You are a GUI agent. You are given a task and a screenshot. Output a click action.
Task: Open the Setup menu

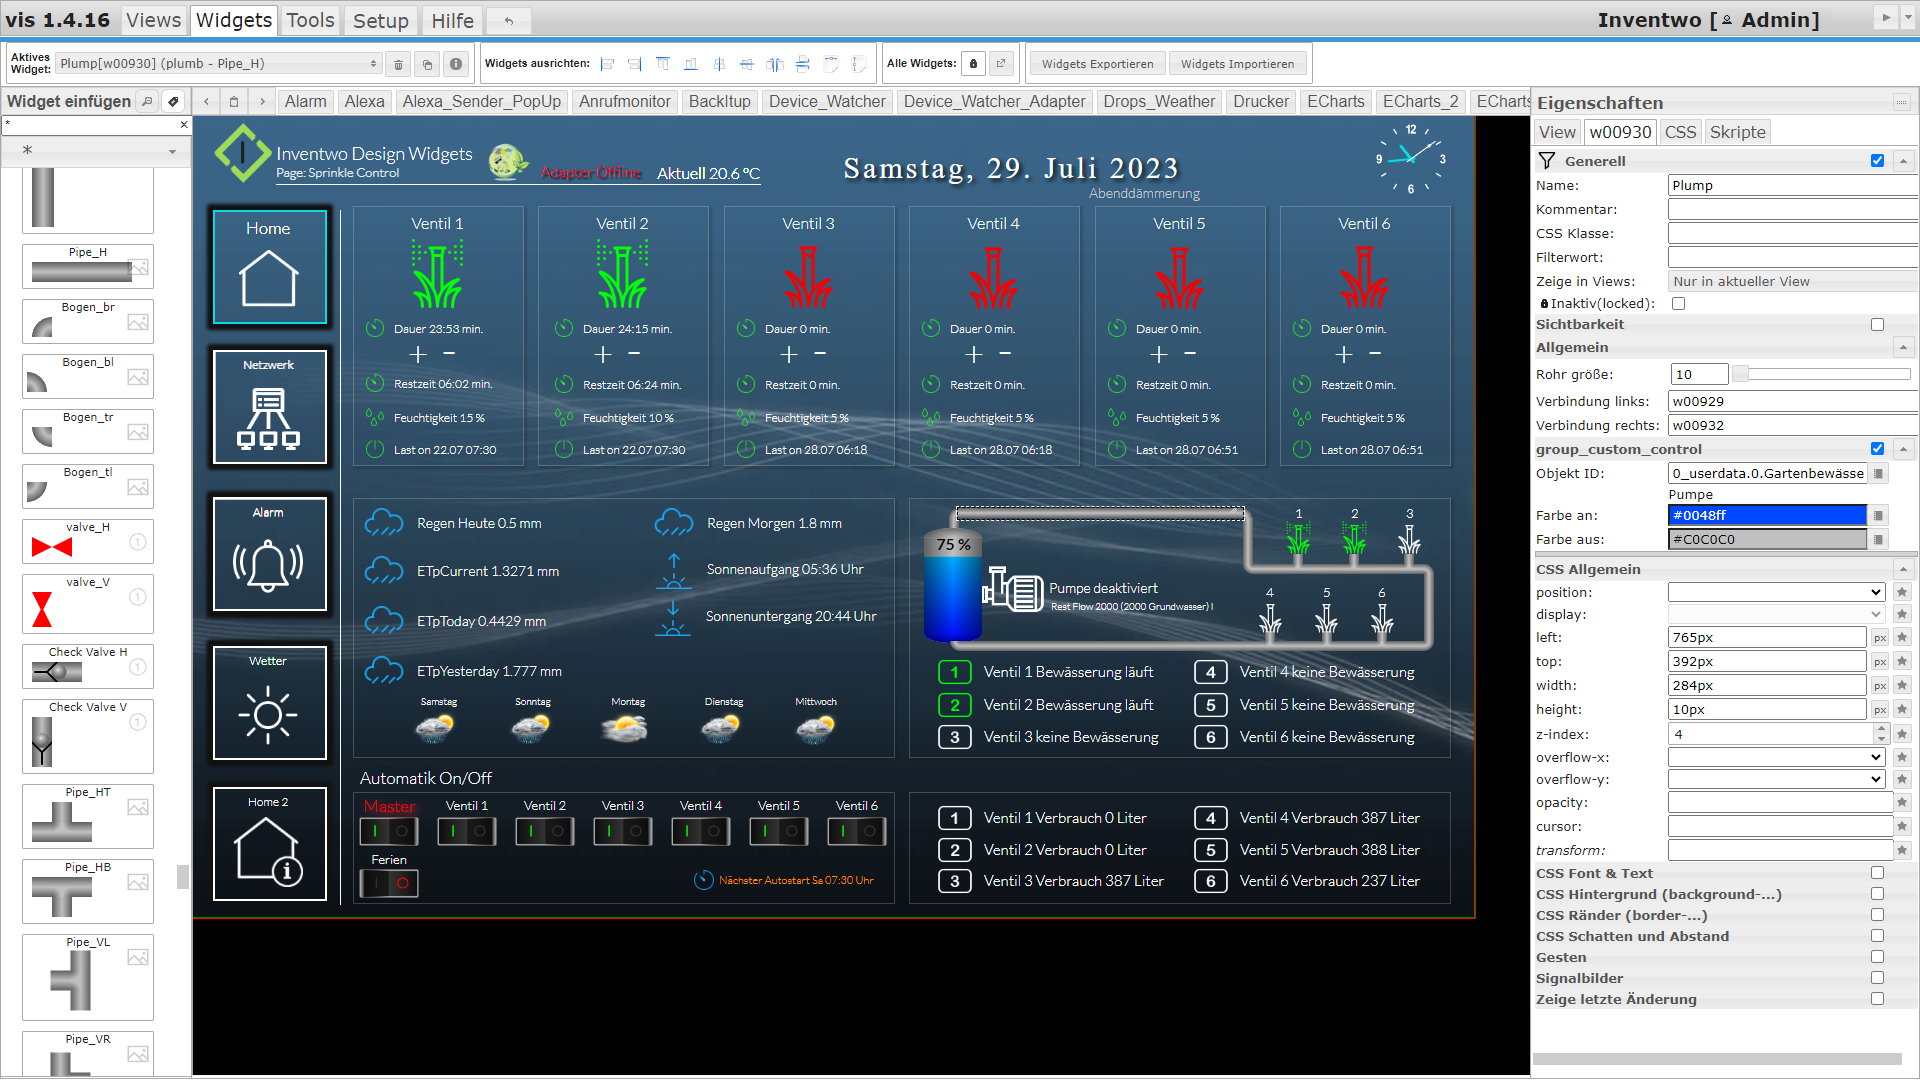(380, 20)
